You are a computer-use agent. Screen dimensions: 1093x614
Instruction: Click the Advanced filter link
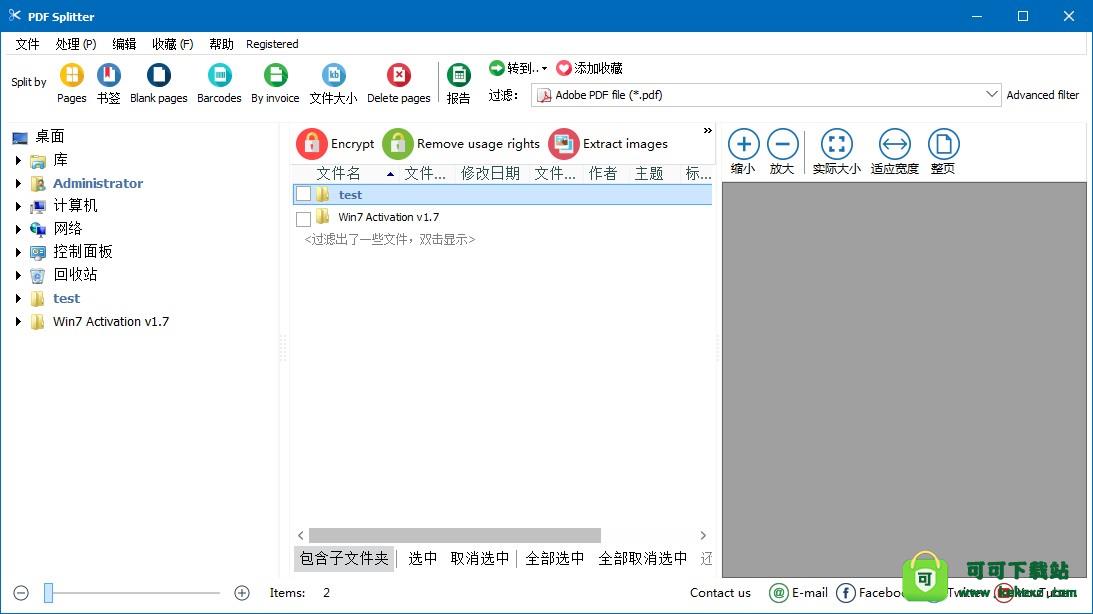1042,95
